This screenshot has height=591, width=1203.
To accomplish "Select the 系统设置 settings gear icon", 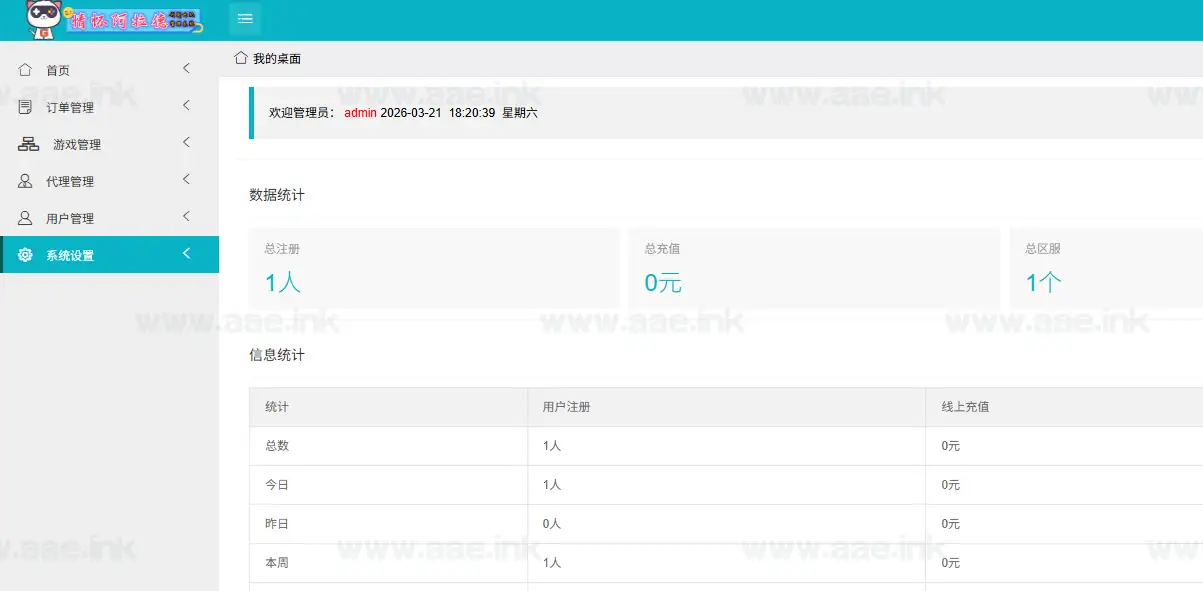I will pyautogui.click(x=24, y=254).
